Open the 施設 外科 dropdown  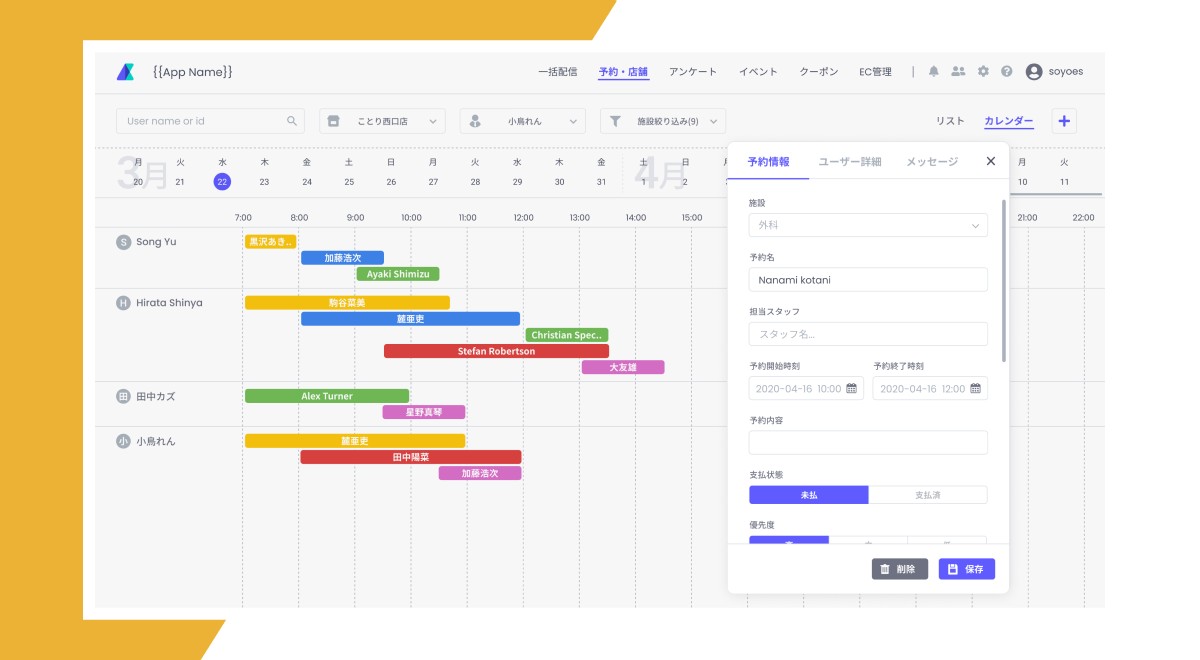coord(868,225)
